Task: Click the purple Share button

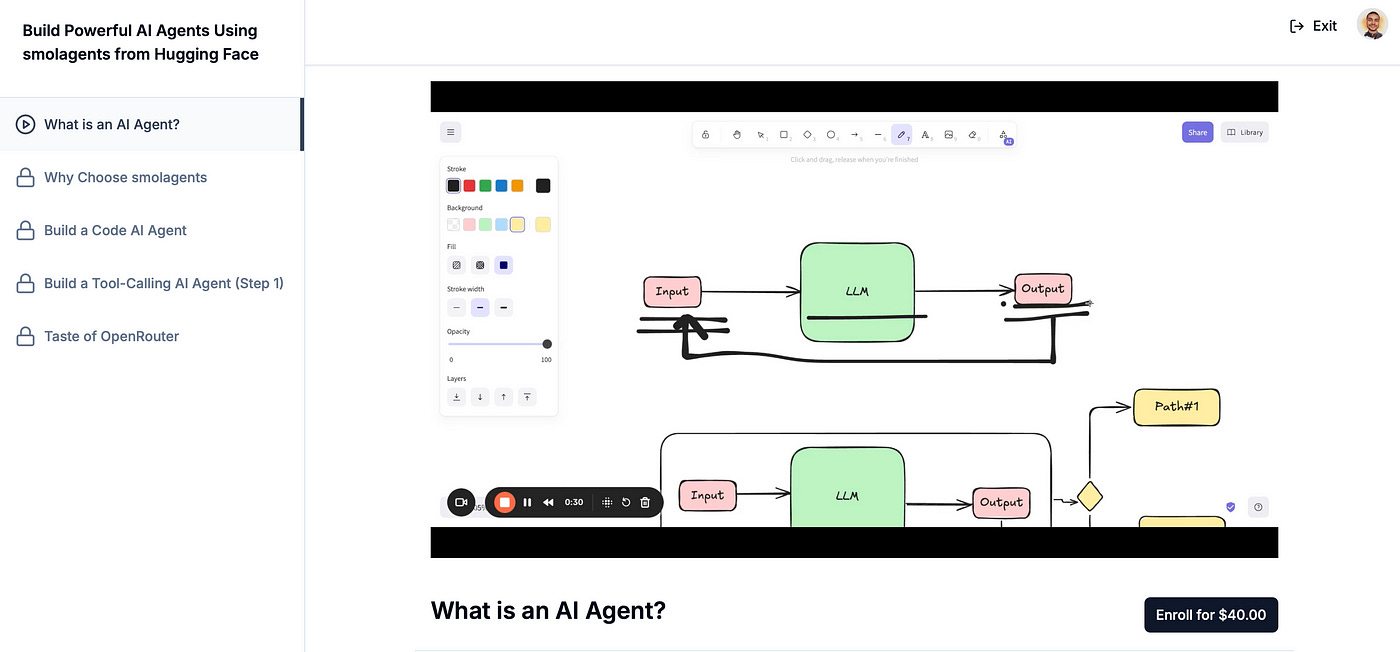Action: click(x=1197, y=132)
